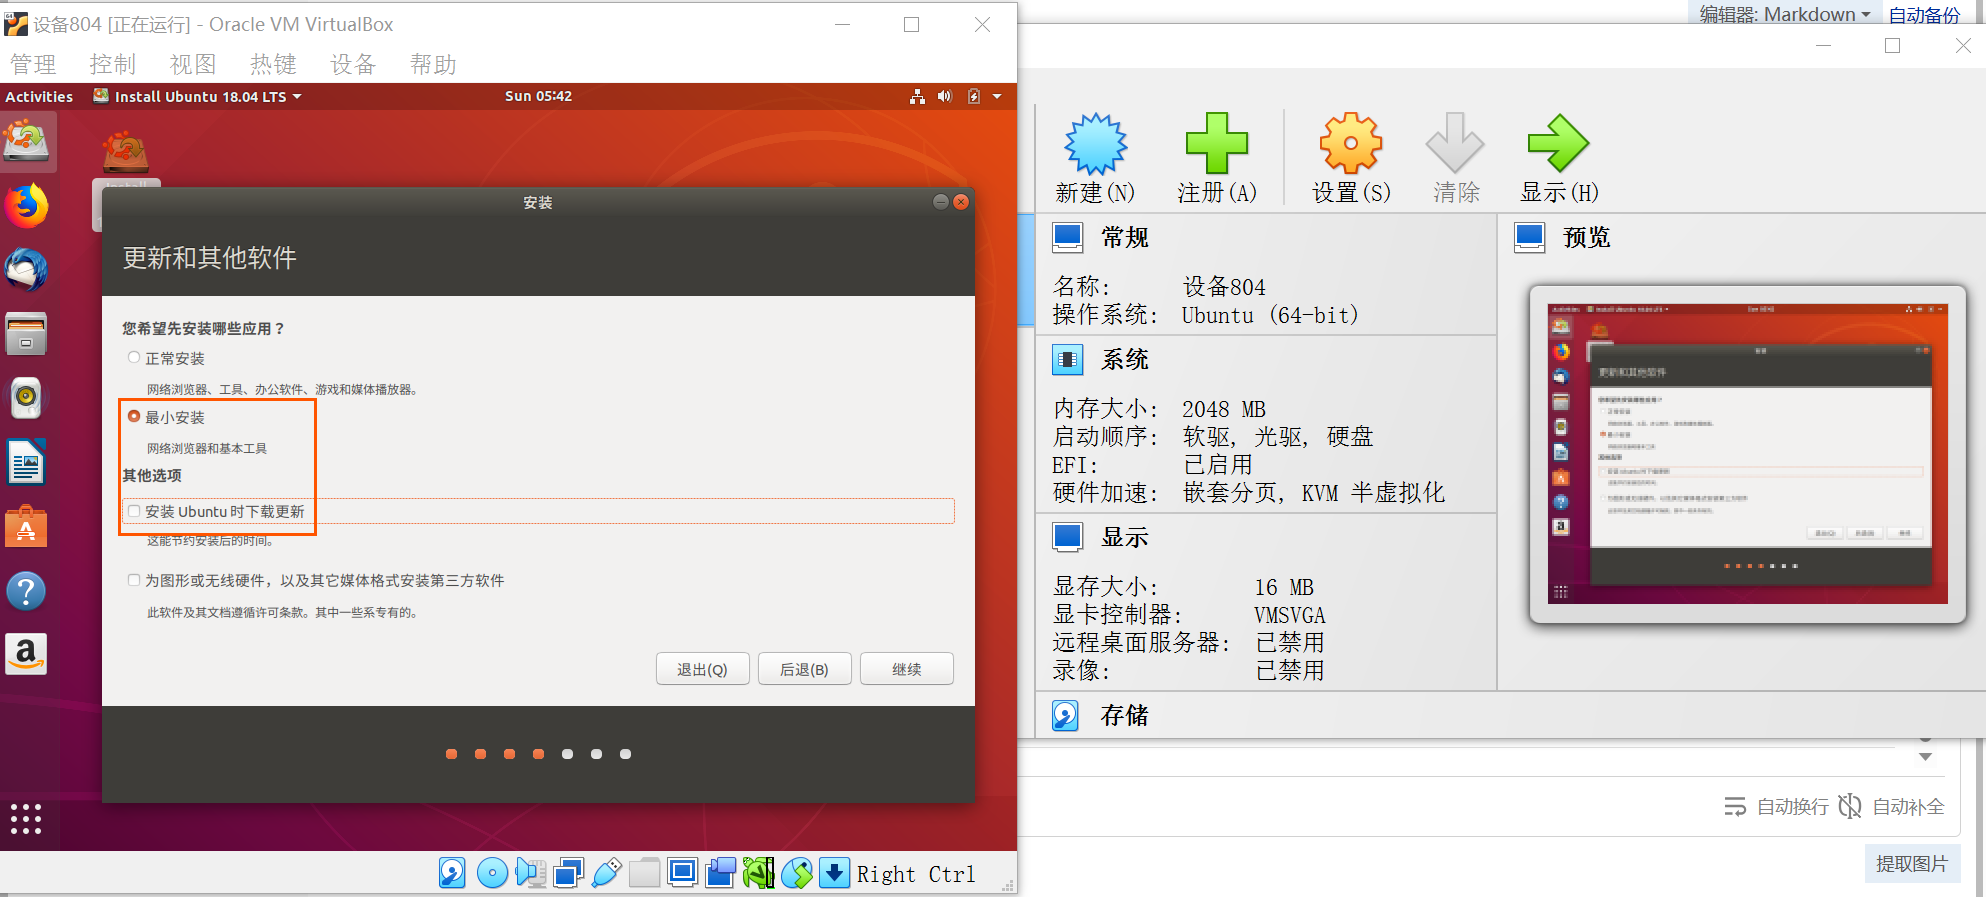
Task: Click the VM preview thumbnail in Manager
Action: click(x=1747, y=454)
